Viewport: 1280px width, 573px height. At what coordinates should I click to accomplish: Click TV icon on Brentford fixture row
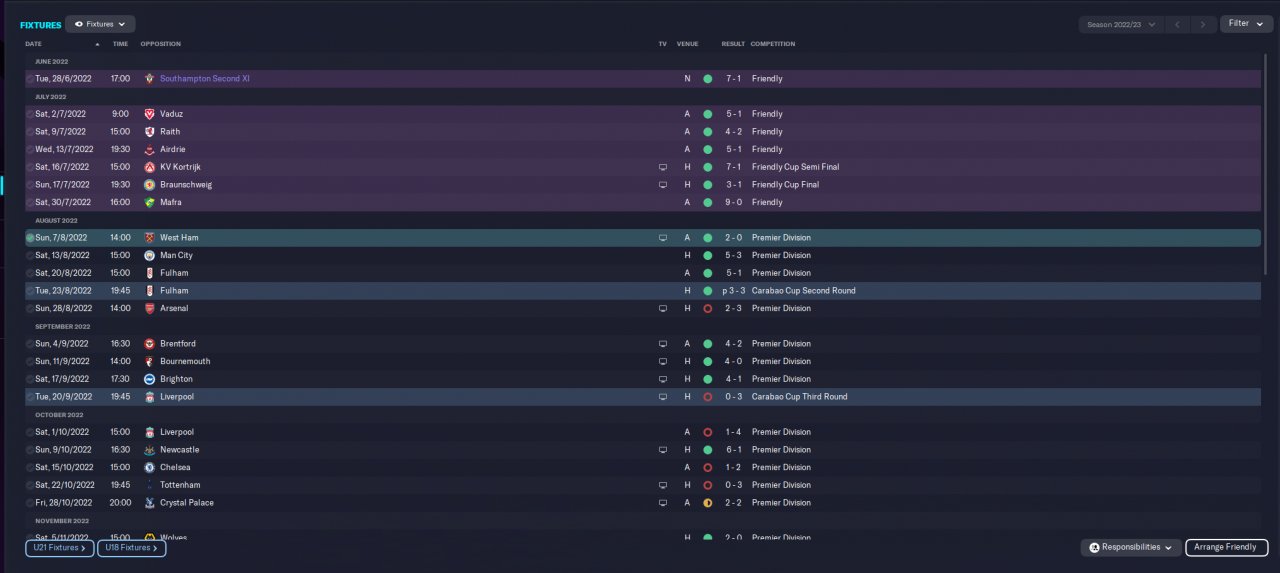(662, 344)
